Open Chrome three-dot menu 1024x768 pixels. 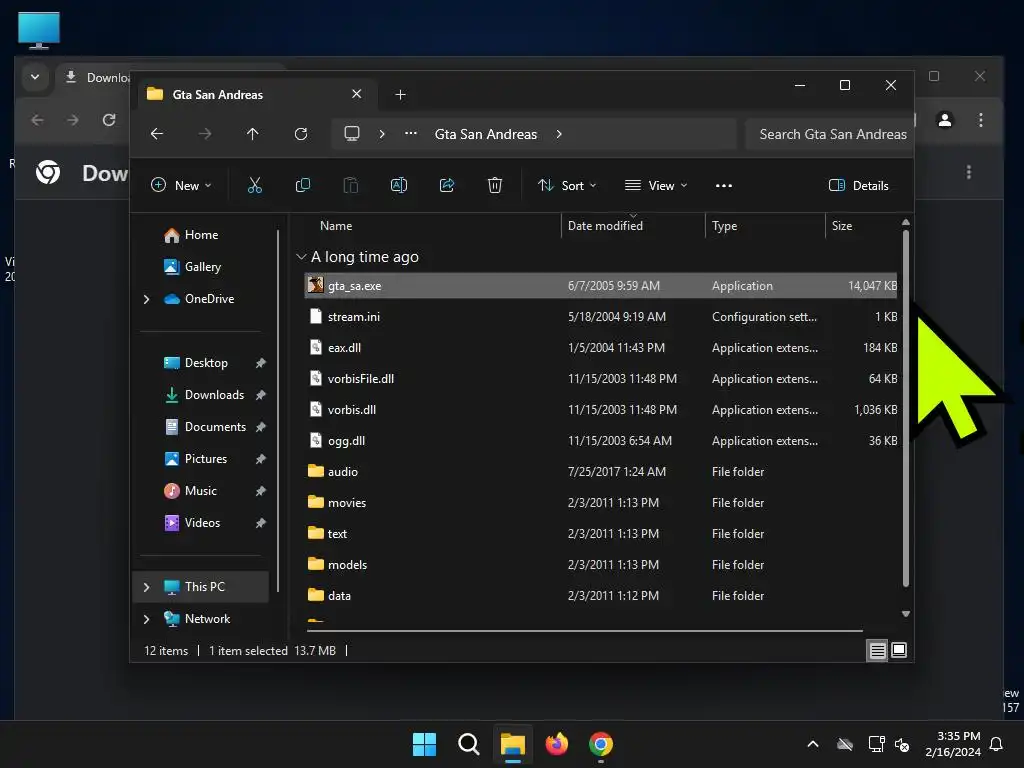(x=981, y=120)
